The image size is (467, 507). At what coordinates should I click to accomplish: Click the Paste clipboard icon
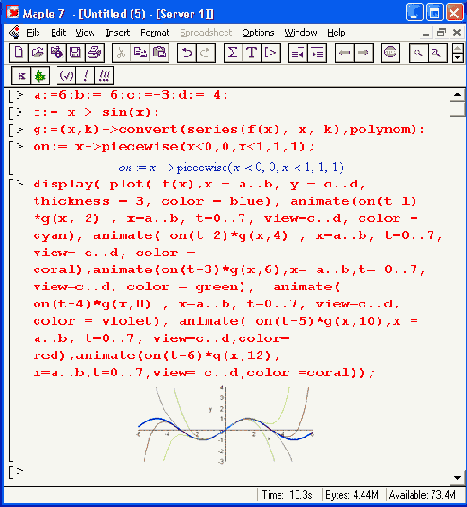[x=159, y=53]
